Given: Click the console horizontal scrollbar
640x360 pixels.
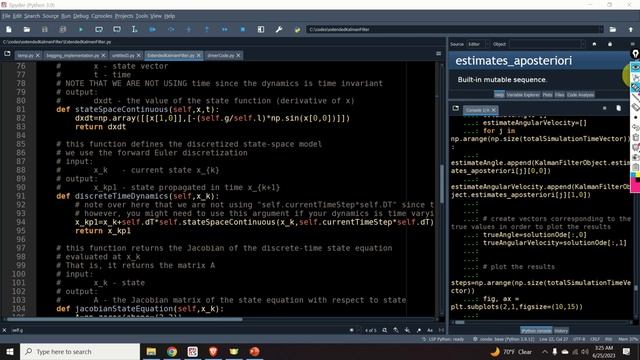Looking at the screenshot, I should click(460, 322).
